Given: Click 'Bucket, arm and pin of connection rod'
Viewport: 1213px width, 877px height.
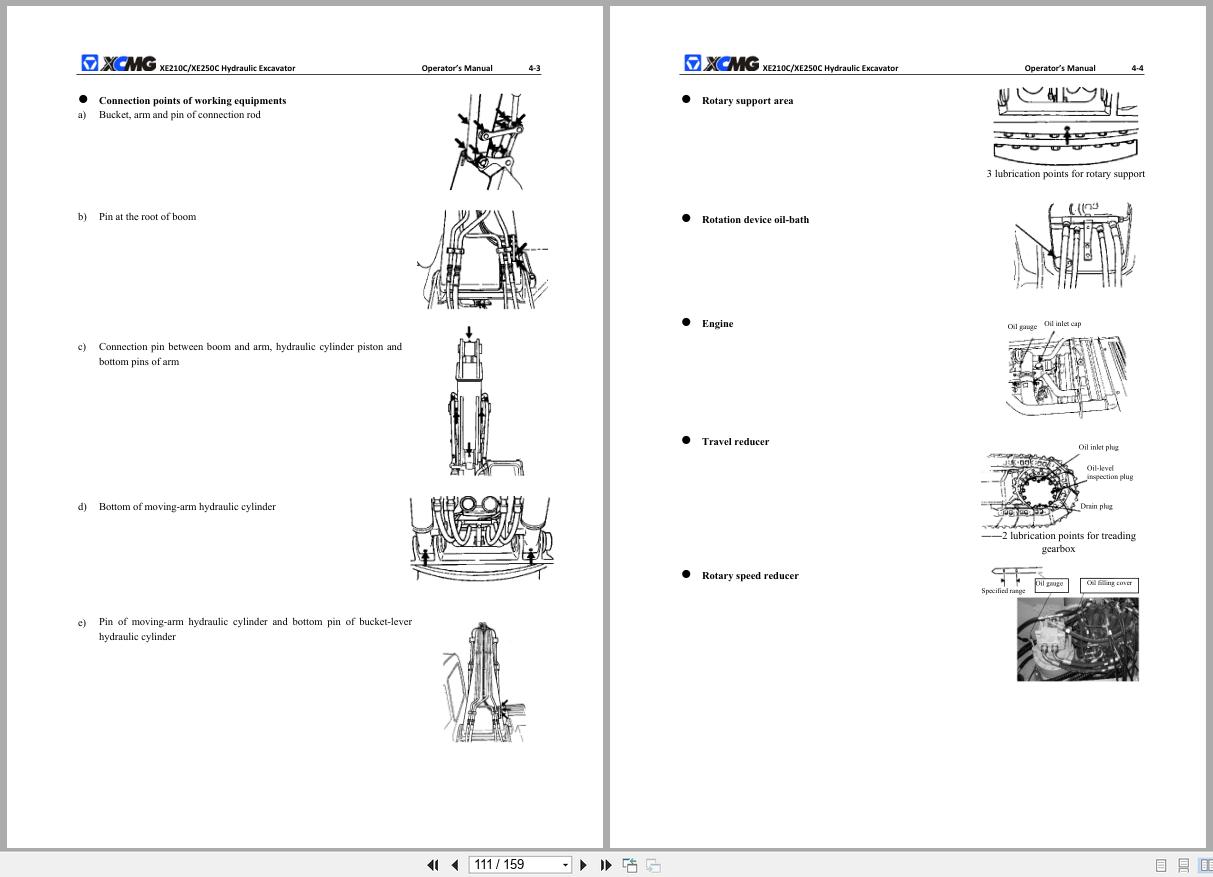Looking at the screenshot, I should 180,115.
